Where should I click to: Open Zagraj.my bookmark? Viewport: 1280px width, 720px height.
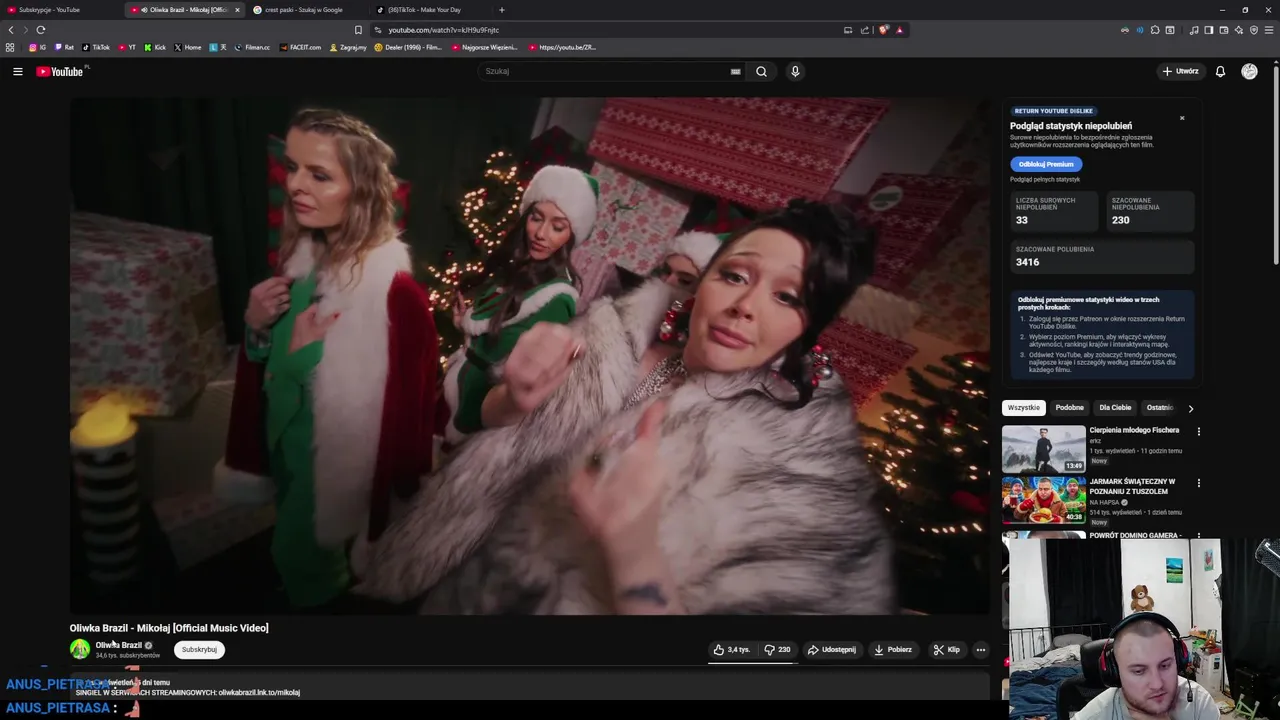pyautogui.click(x=348, y=47)
